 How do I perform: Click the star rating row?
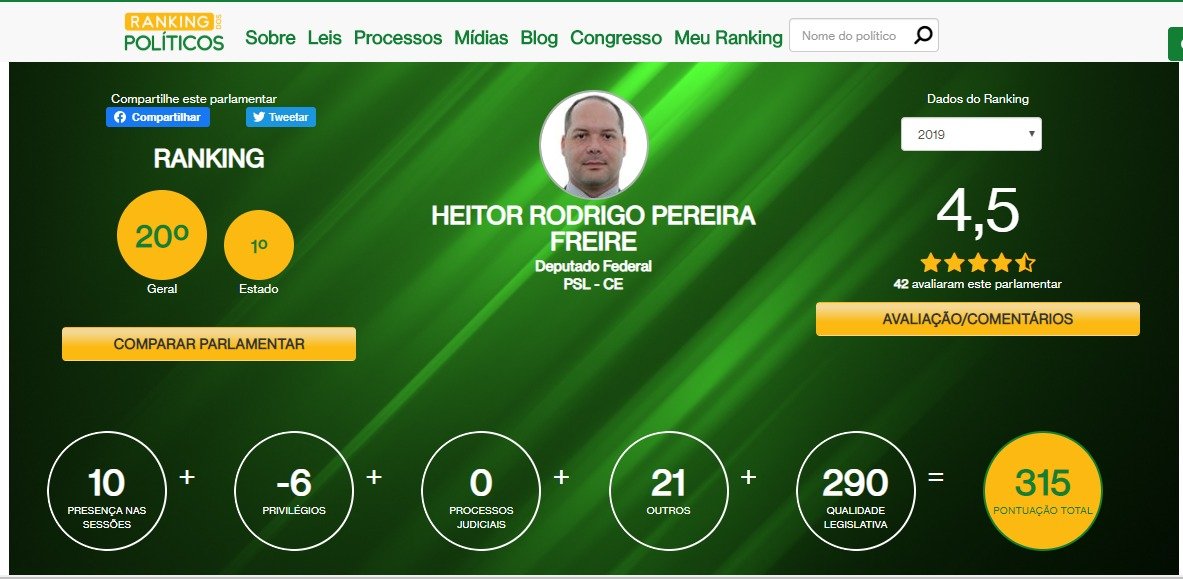(x=977, y=263)
